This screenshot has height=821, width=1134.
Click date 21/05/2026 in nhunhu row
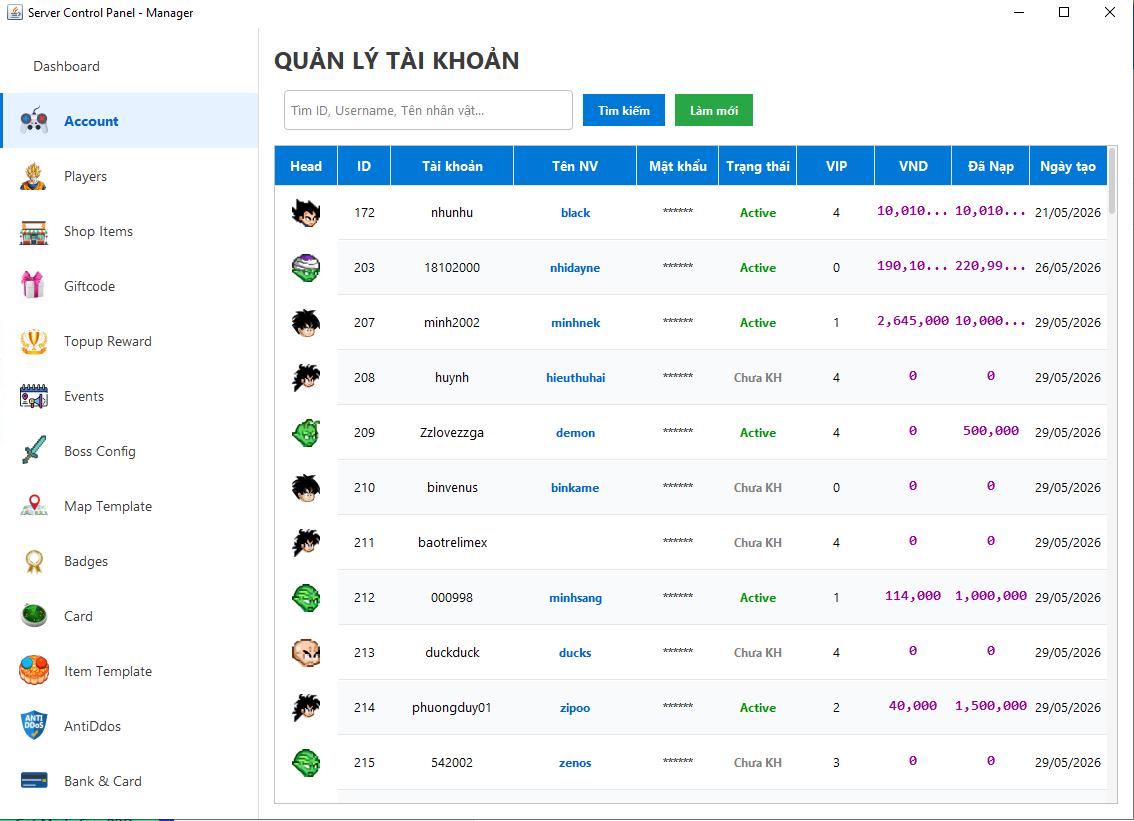pyautogui.click(x=1067, y=213)
